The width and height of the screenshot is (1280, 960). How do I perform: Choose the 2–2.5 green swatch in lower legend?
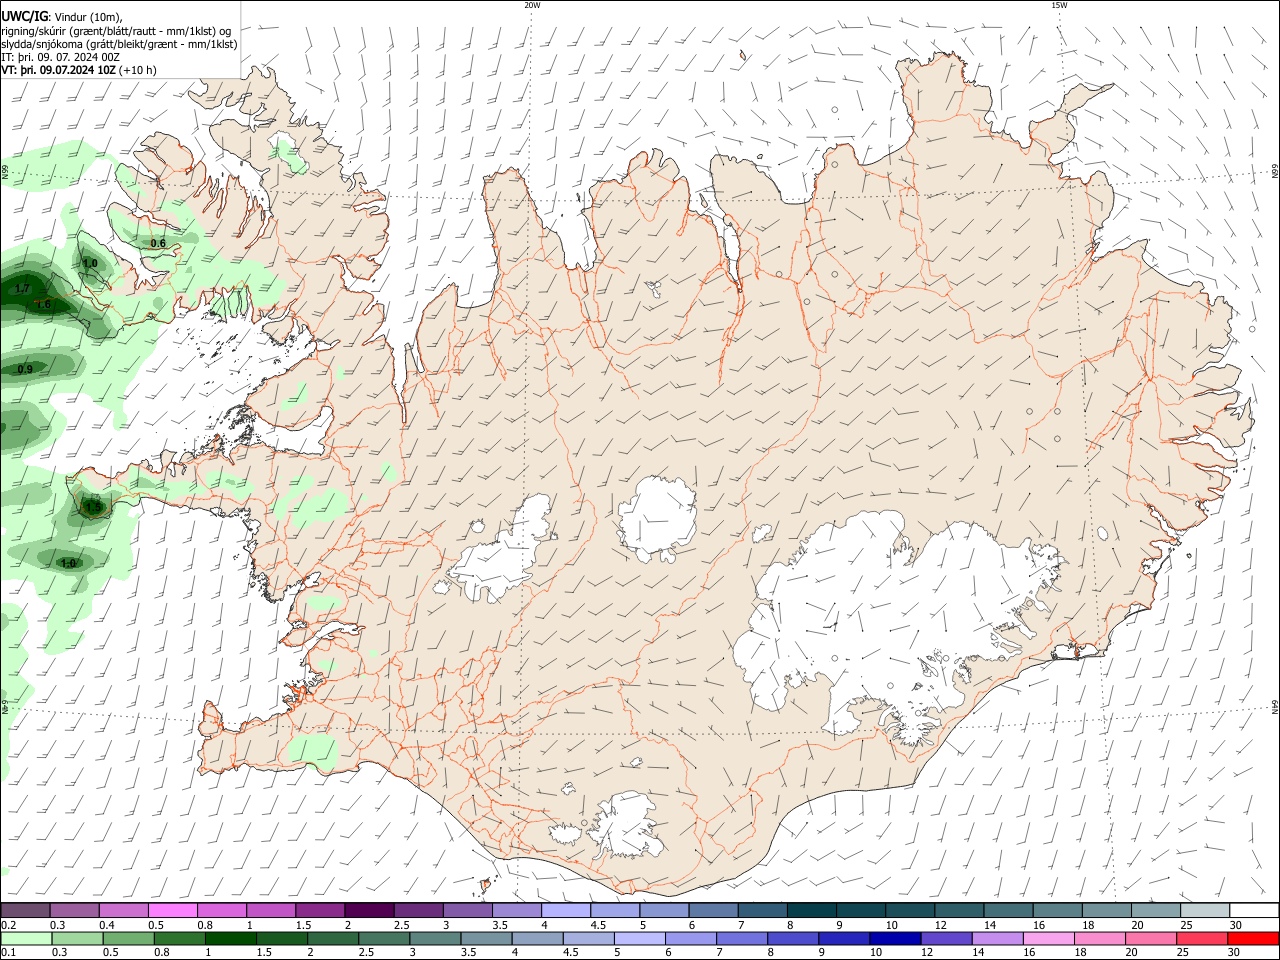(333, 938)
